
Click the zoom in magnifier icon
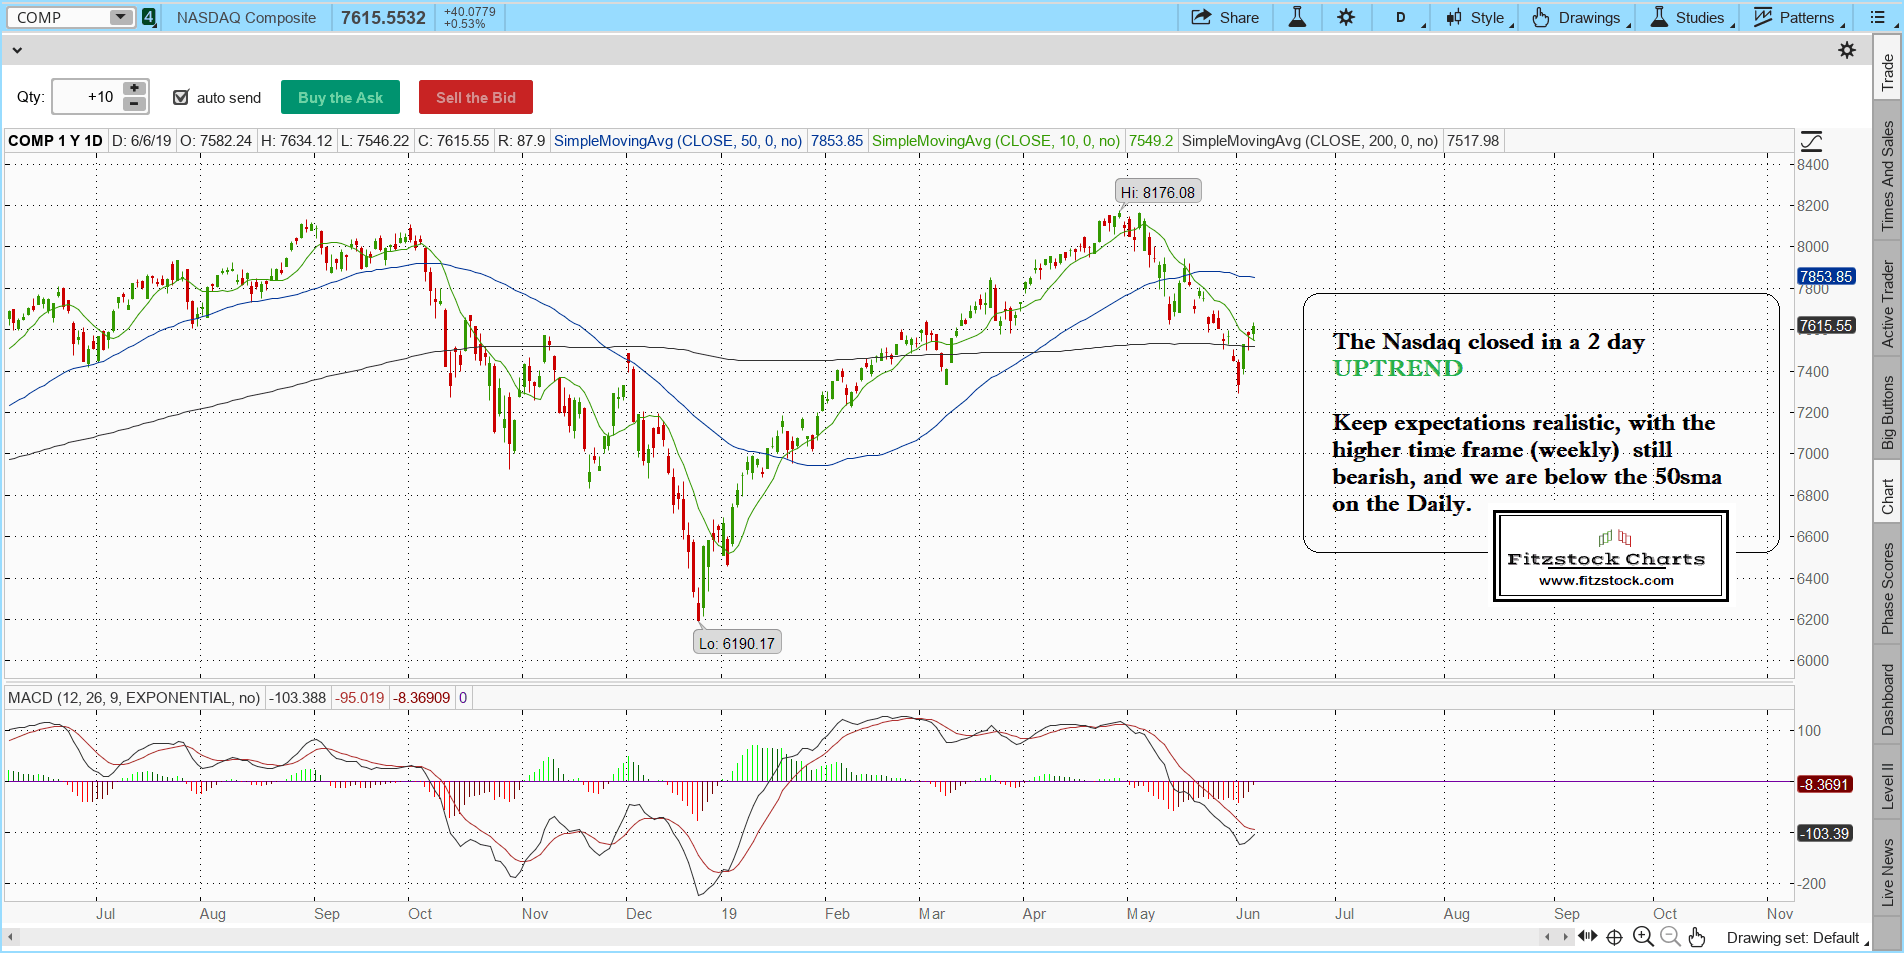(1642, 937)
